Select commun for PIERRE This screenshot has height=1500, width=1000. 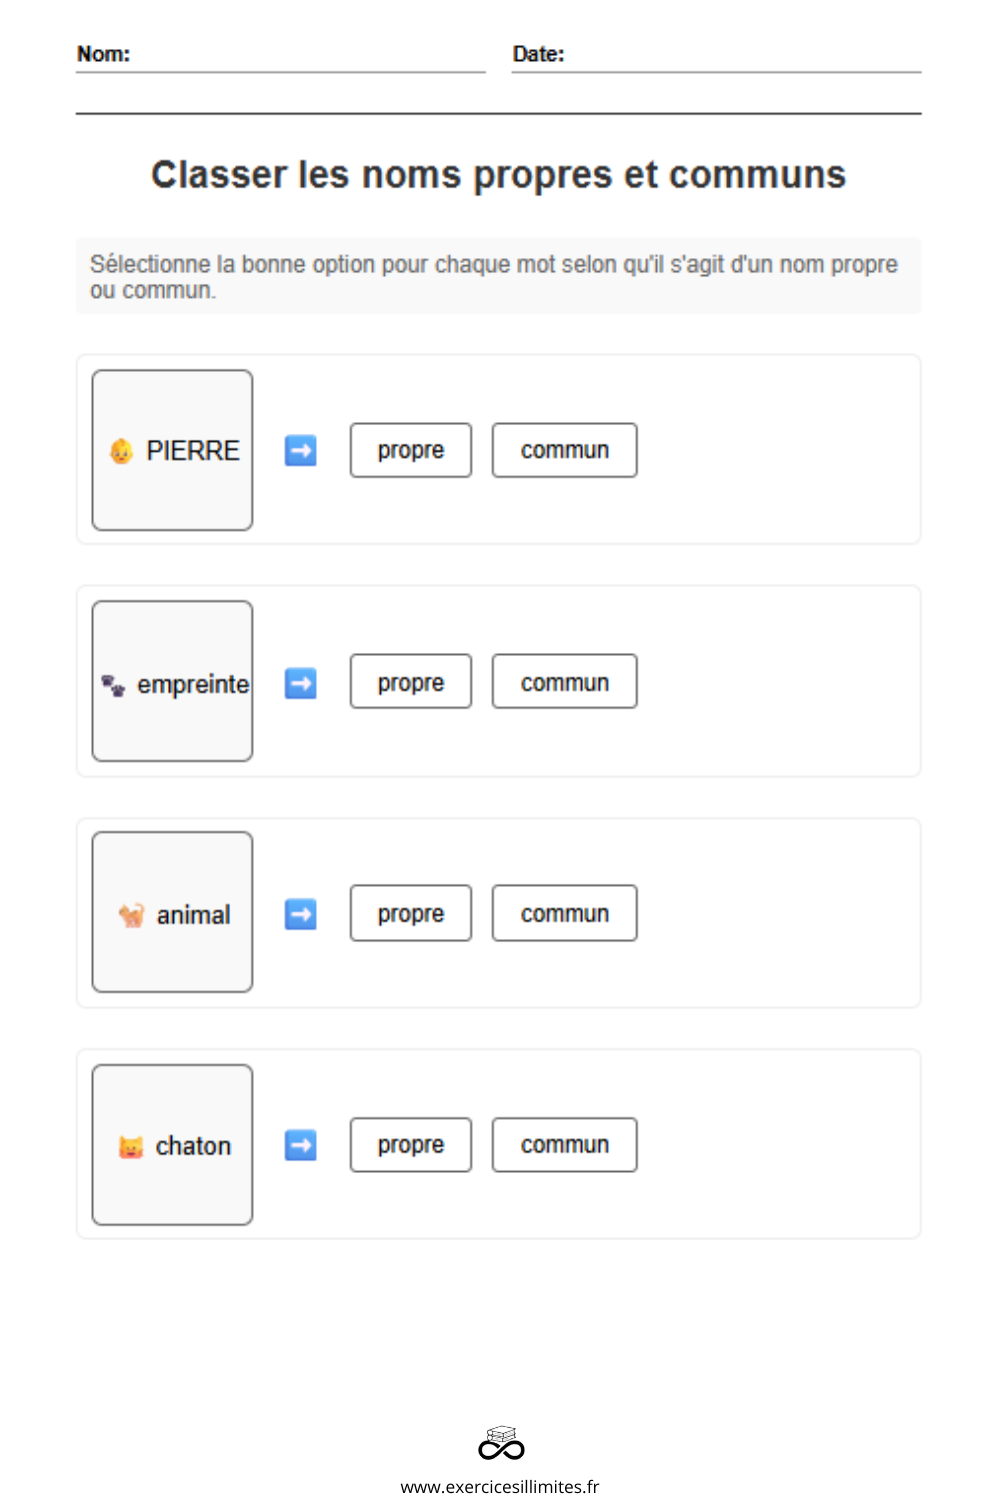pyautogui.click(x=565, y=450)
